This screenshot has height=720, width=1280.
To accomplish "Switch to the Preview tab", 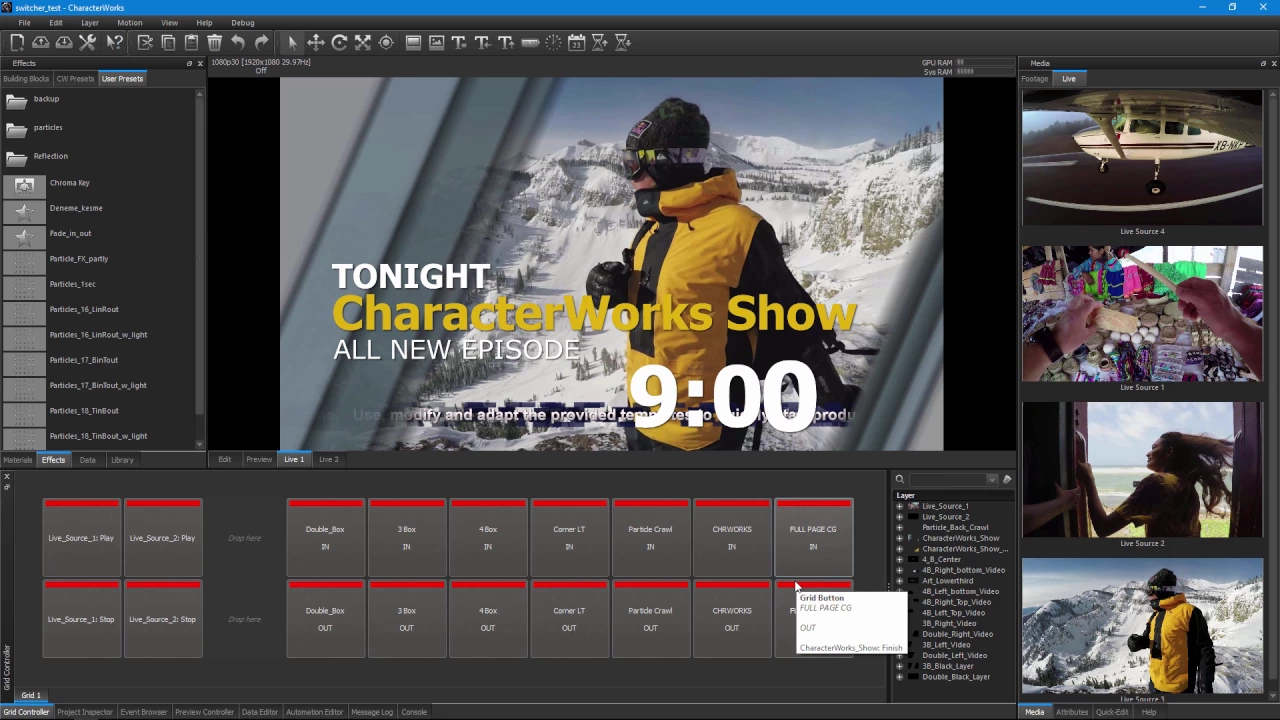I will [259, 460].
